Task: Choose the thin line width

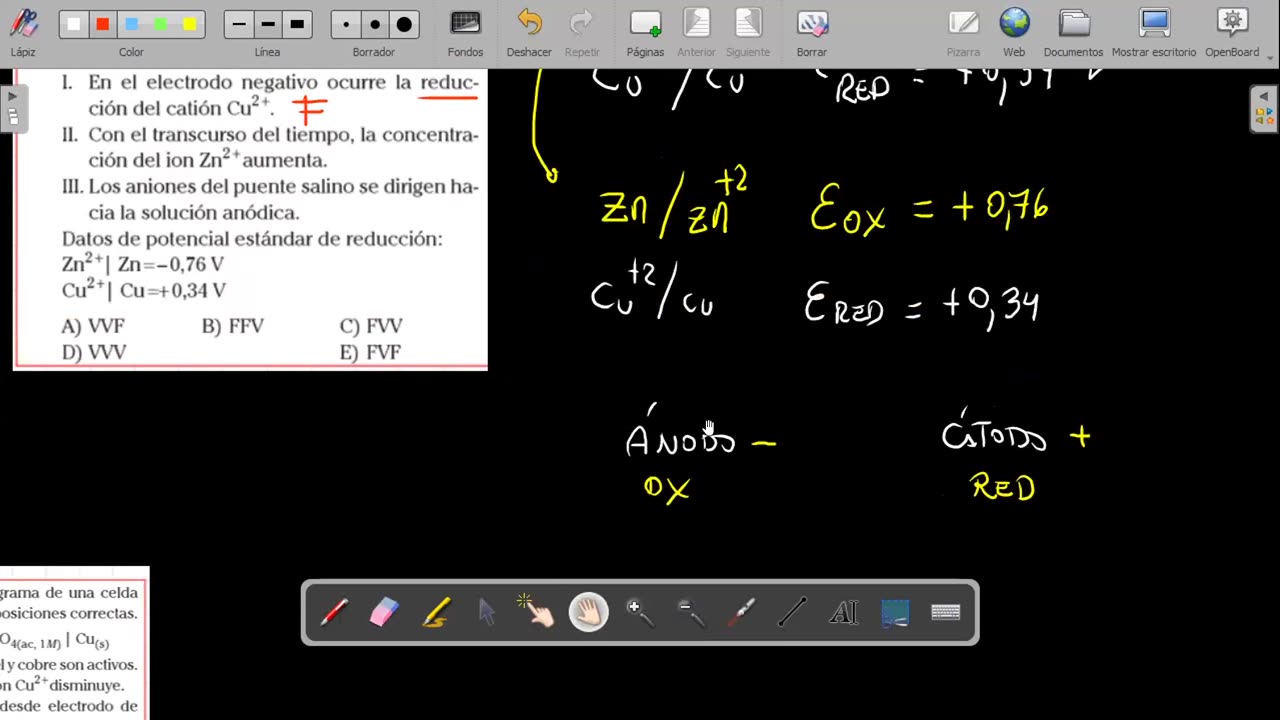Action: click(x=238, y=24)
